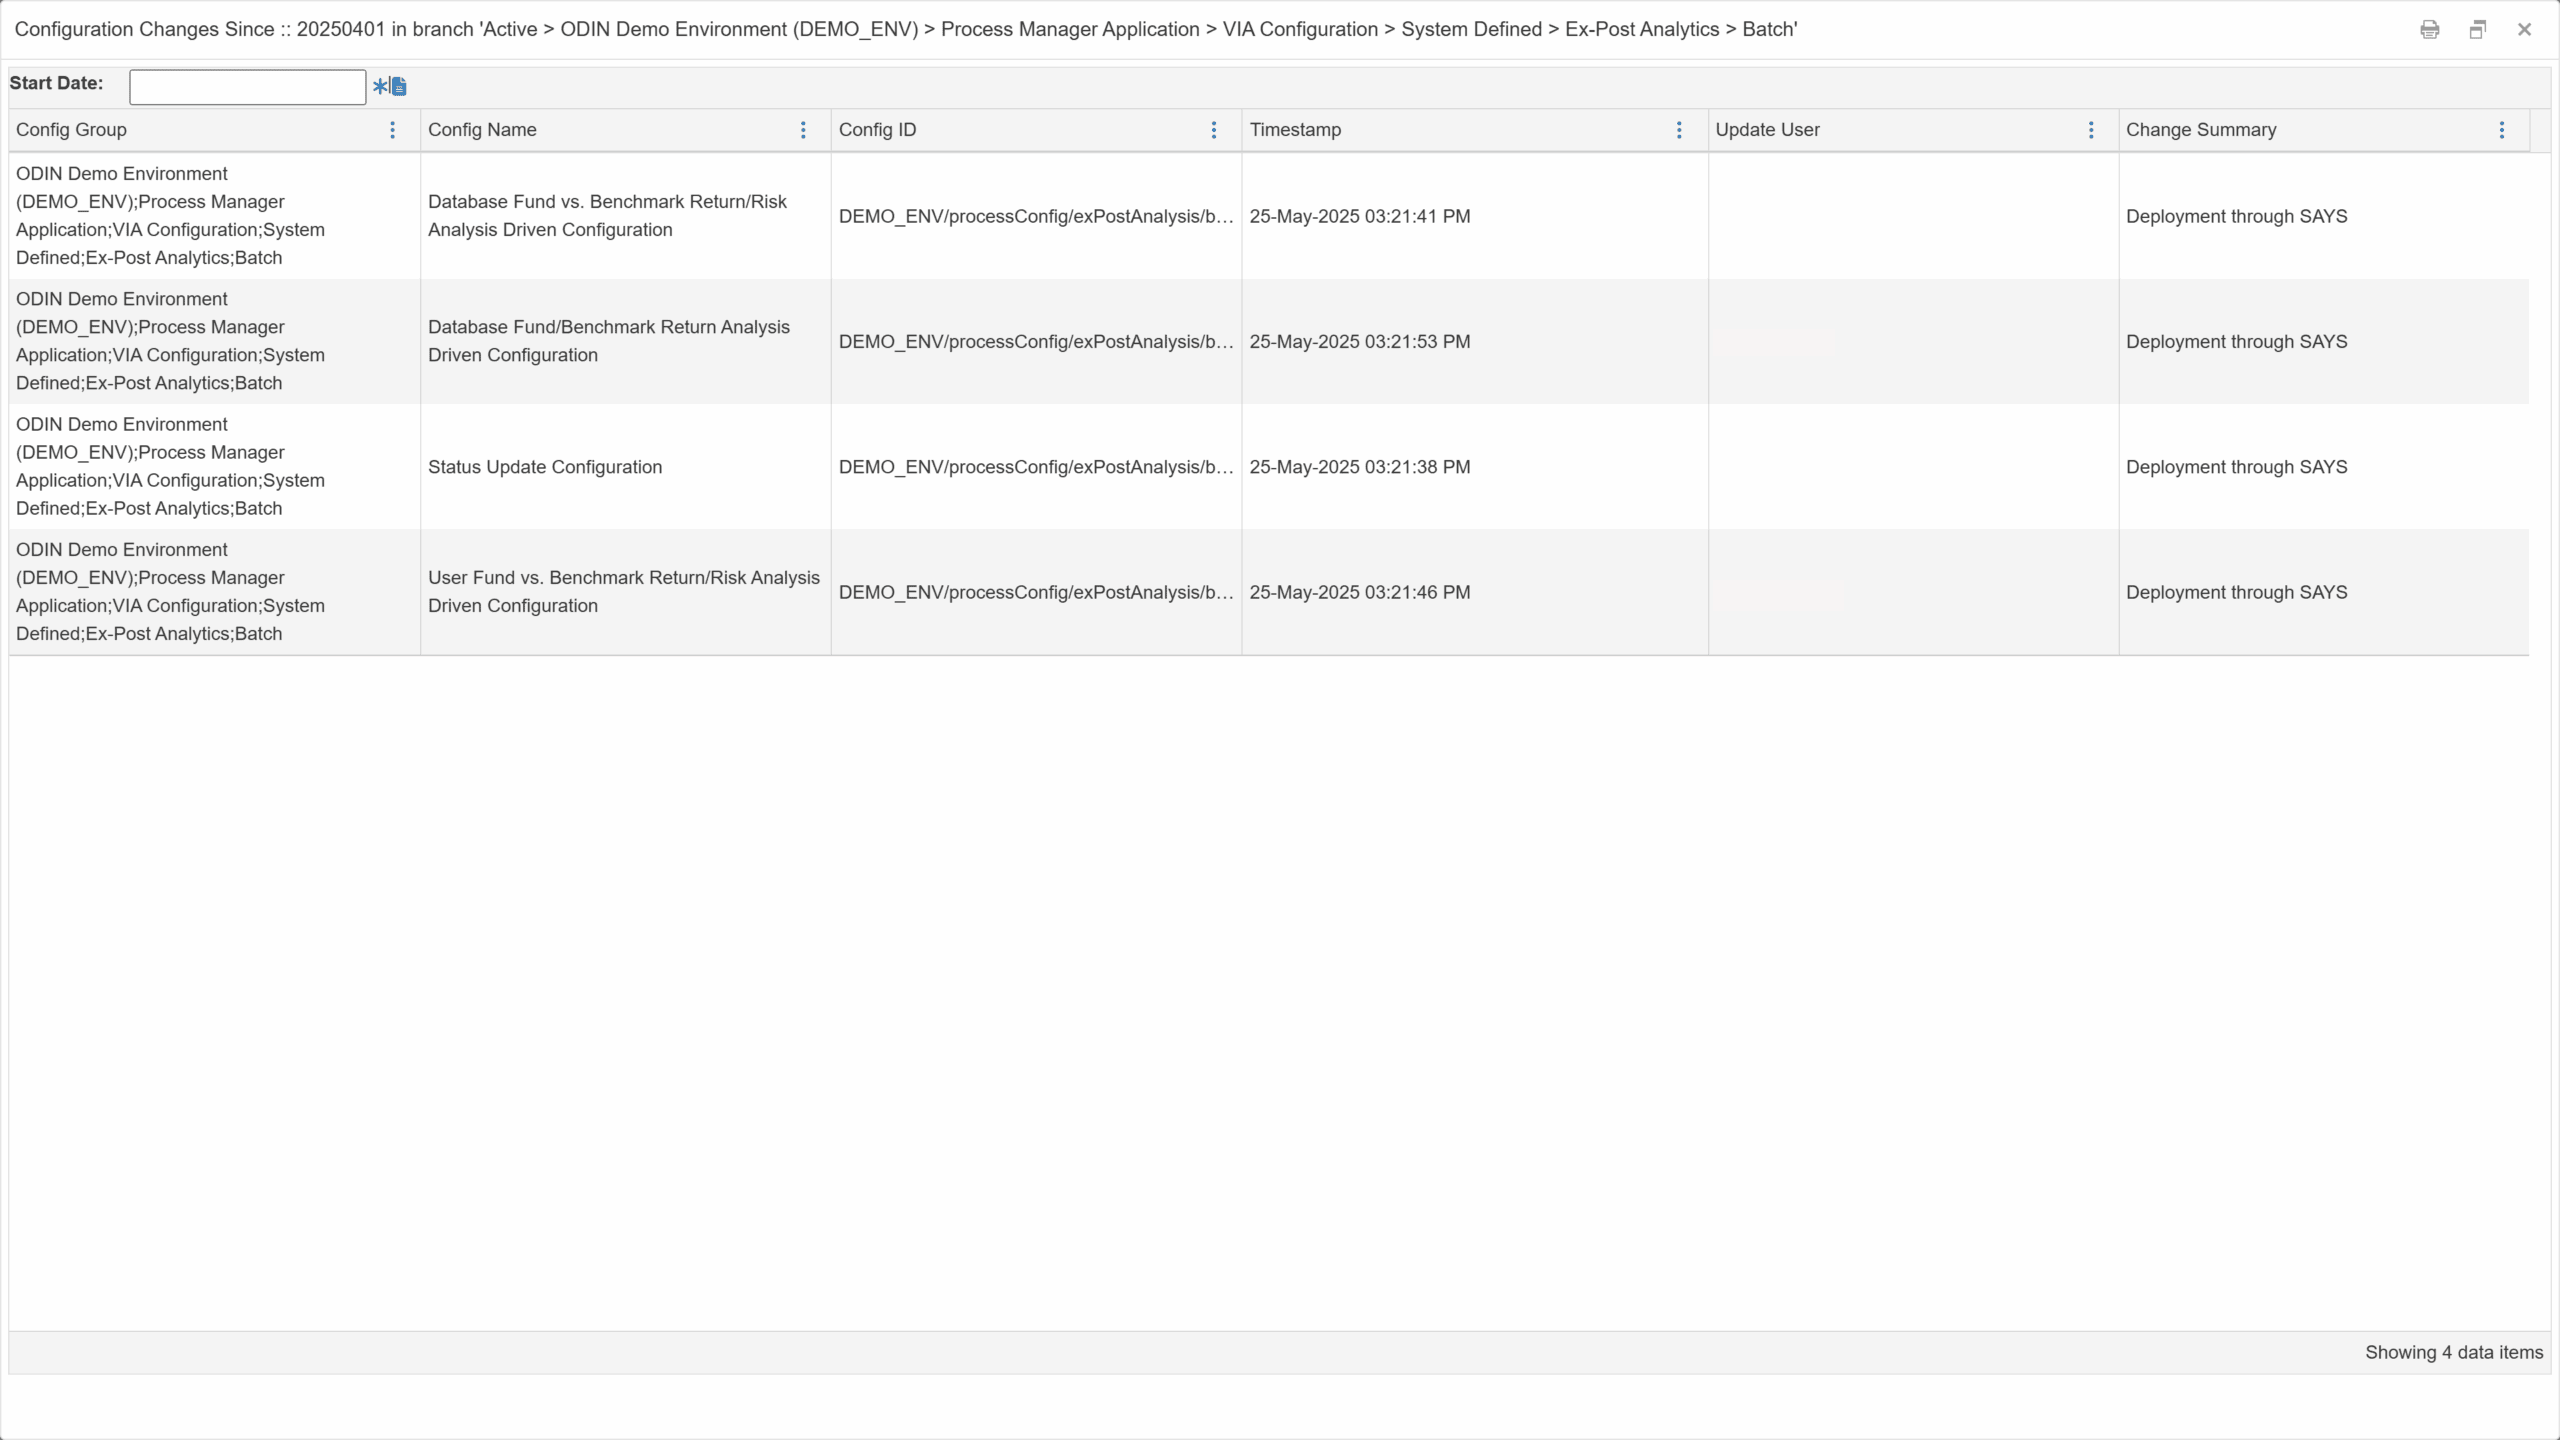Screen dimensions: 2560x1440
Task: Click 'Deployment through SAYS' in 03:21:53 PM row
Action: pos(2237,342)
